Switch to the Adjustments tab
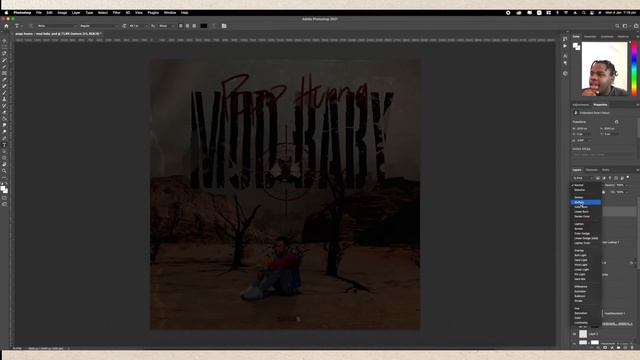Screen dimensions: 640x360 (580, 105)
